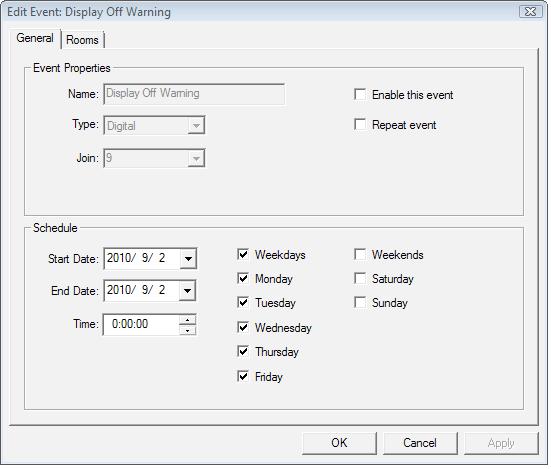Click the Cancel button
Screen dimensions: 551x469
tap(420, 443)
